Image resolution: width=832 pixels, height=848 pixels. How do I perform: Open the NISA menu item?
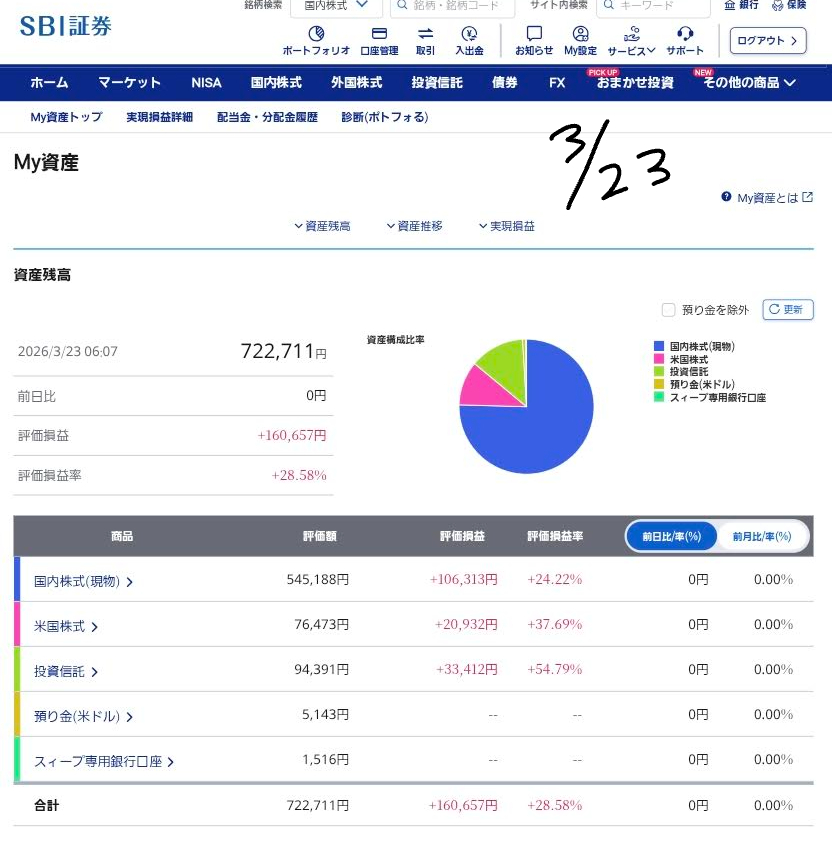[206, 83]
